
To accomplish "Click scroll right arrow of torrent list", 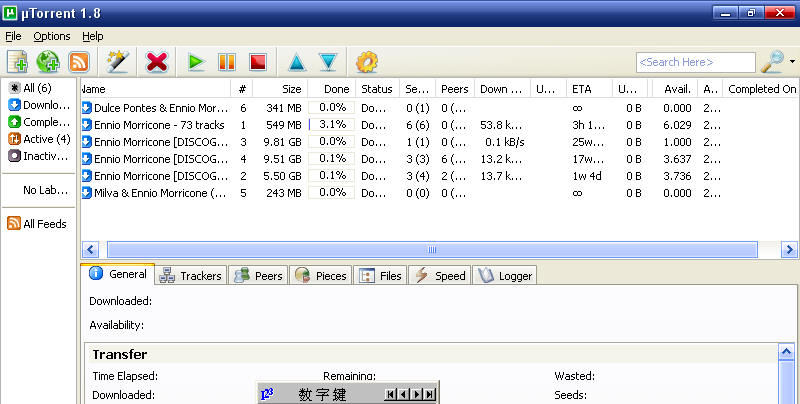I will pos(789,249).
